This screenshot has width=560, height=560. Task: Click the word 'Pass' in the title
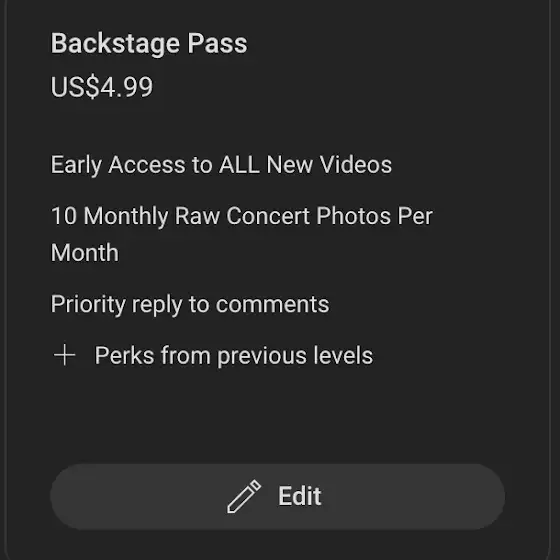[218, 43]
